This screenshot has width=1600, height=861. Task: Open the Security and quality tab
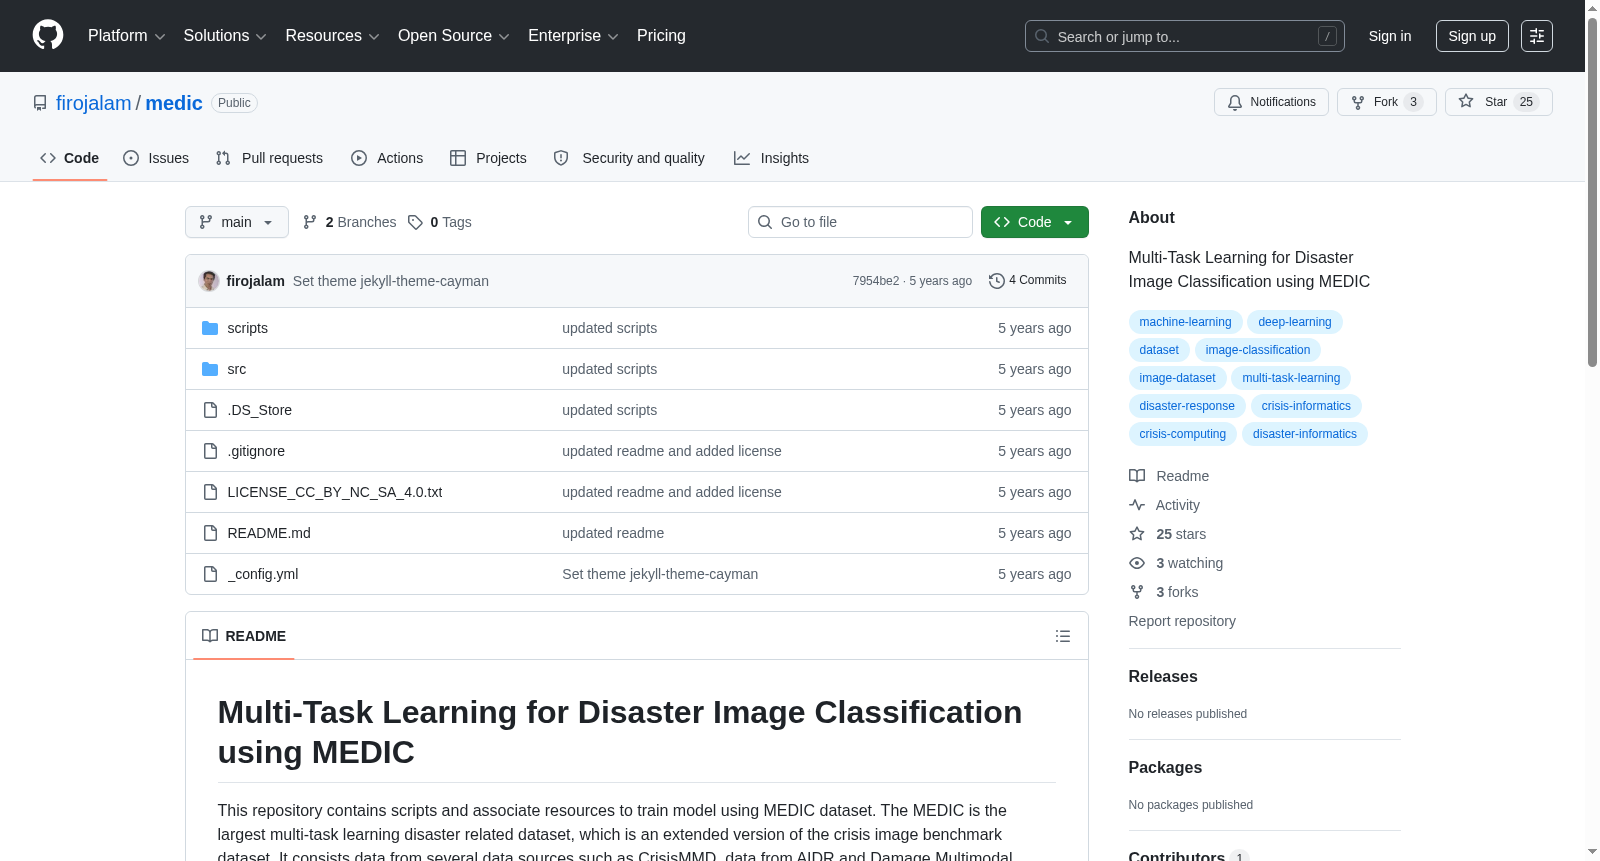click(x=629, y=158)
